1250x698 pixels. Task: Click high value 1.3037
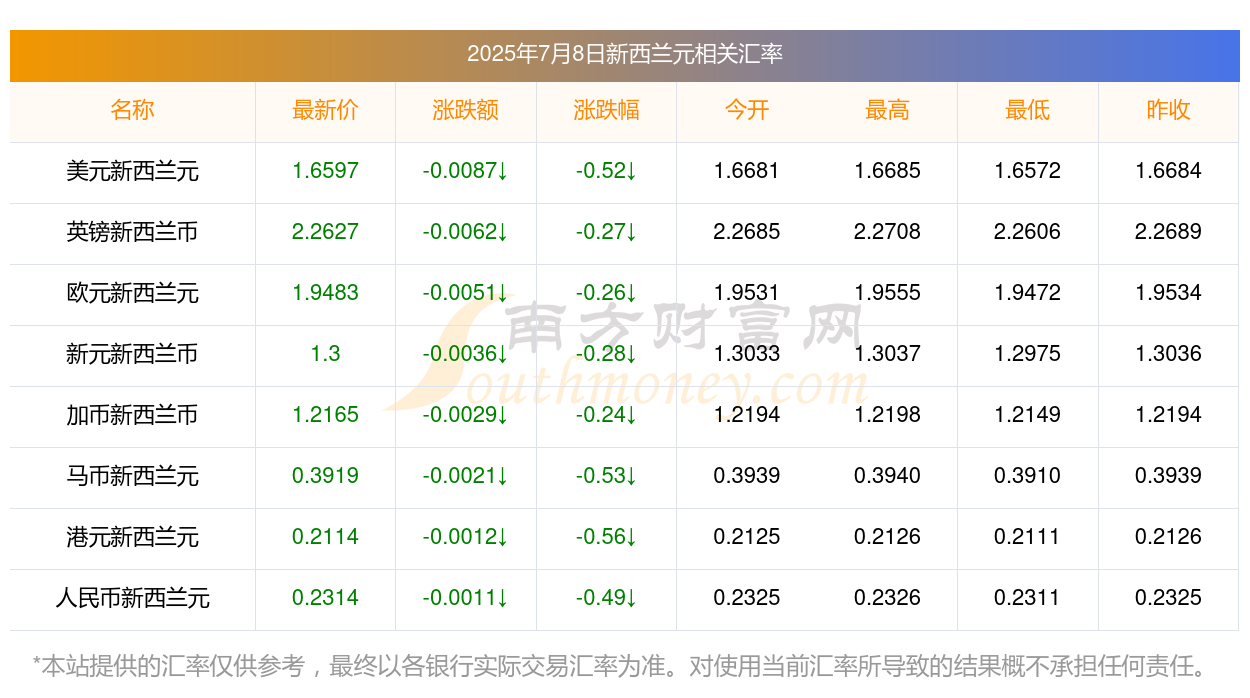coord(887,354)
